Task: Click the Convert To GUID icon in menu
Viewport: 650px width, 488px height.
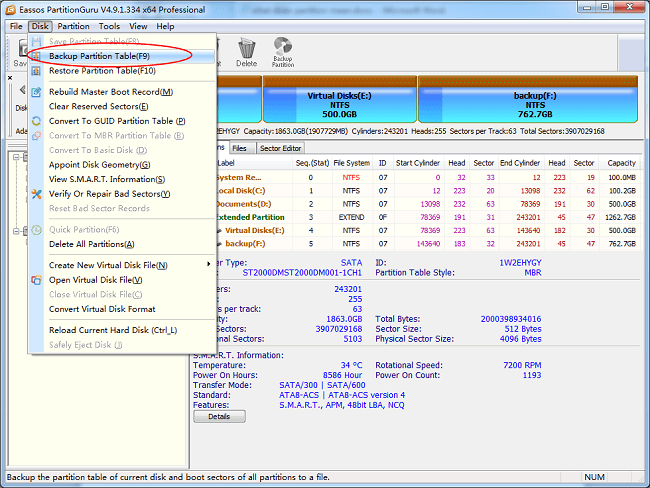Action: [x=36, y=121]
